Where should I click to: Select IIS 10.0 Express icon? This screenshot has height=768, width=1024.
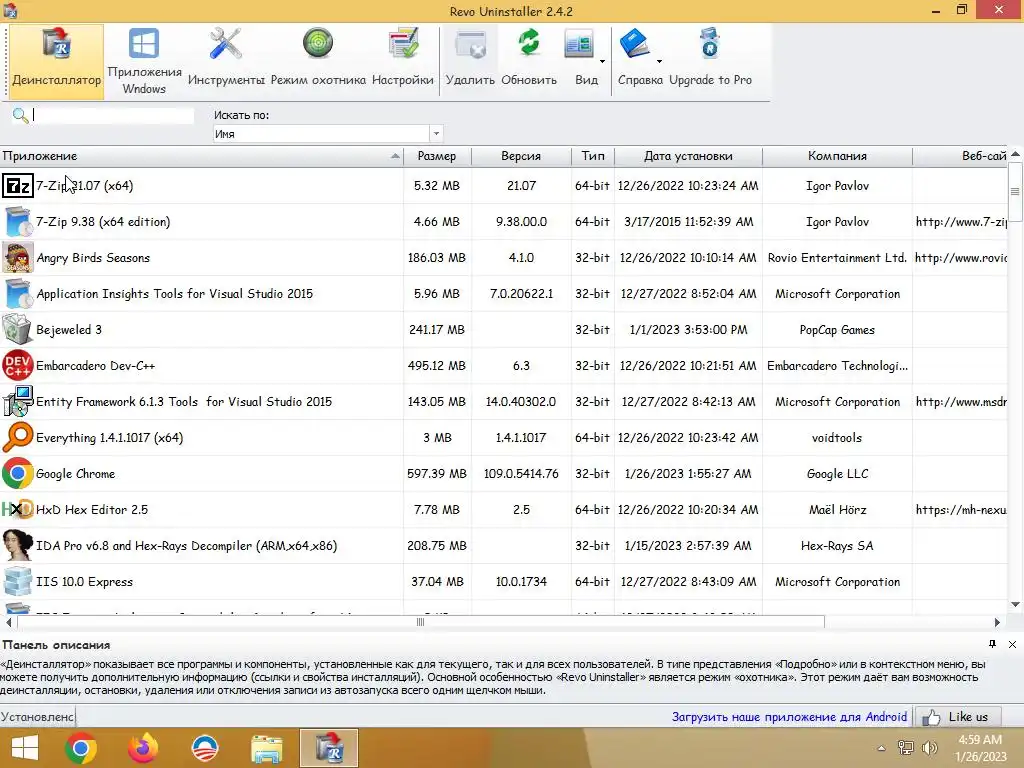point(18,581)
